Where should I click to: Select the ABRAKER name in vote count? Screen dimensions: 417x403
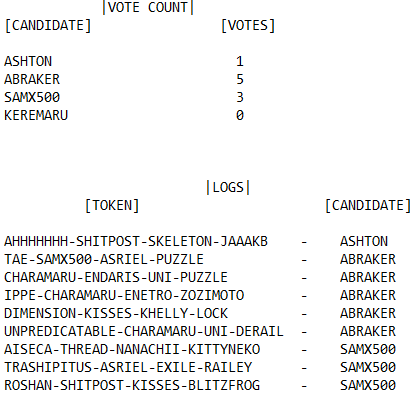[32, 79]
